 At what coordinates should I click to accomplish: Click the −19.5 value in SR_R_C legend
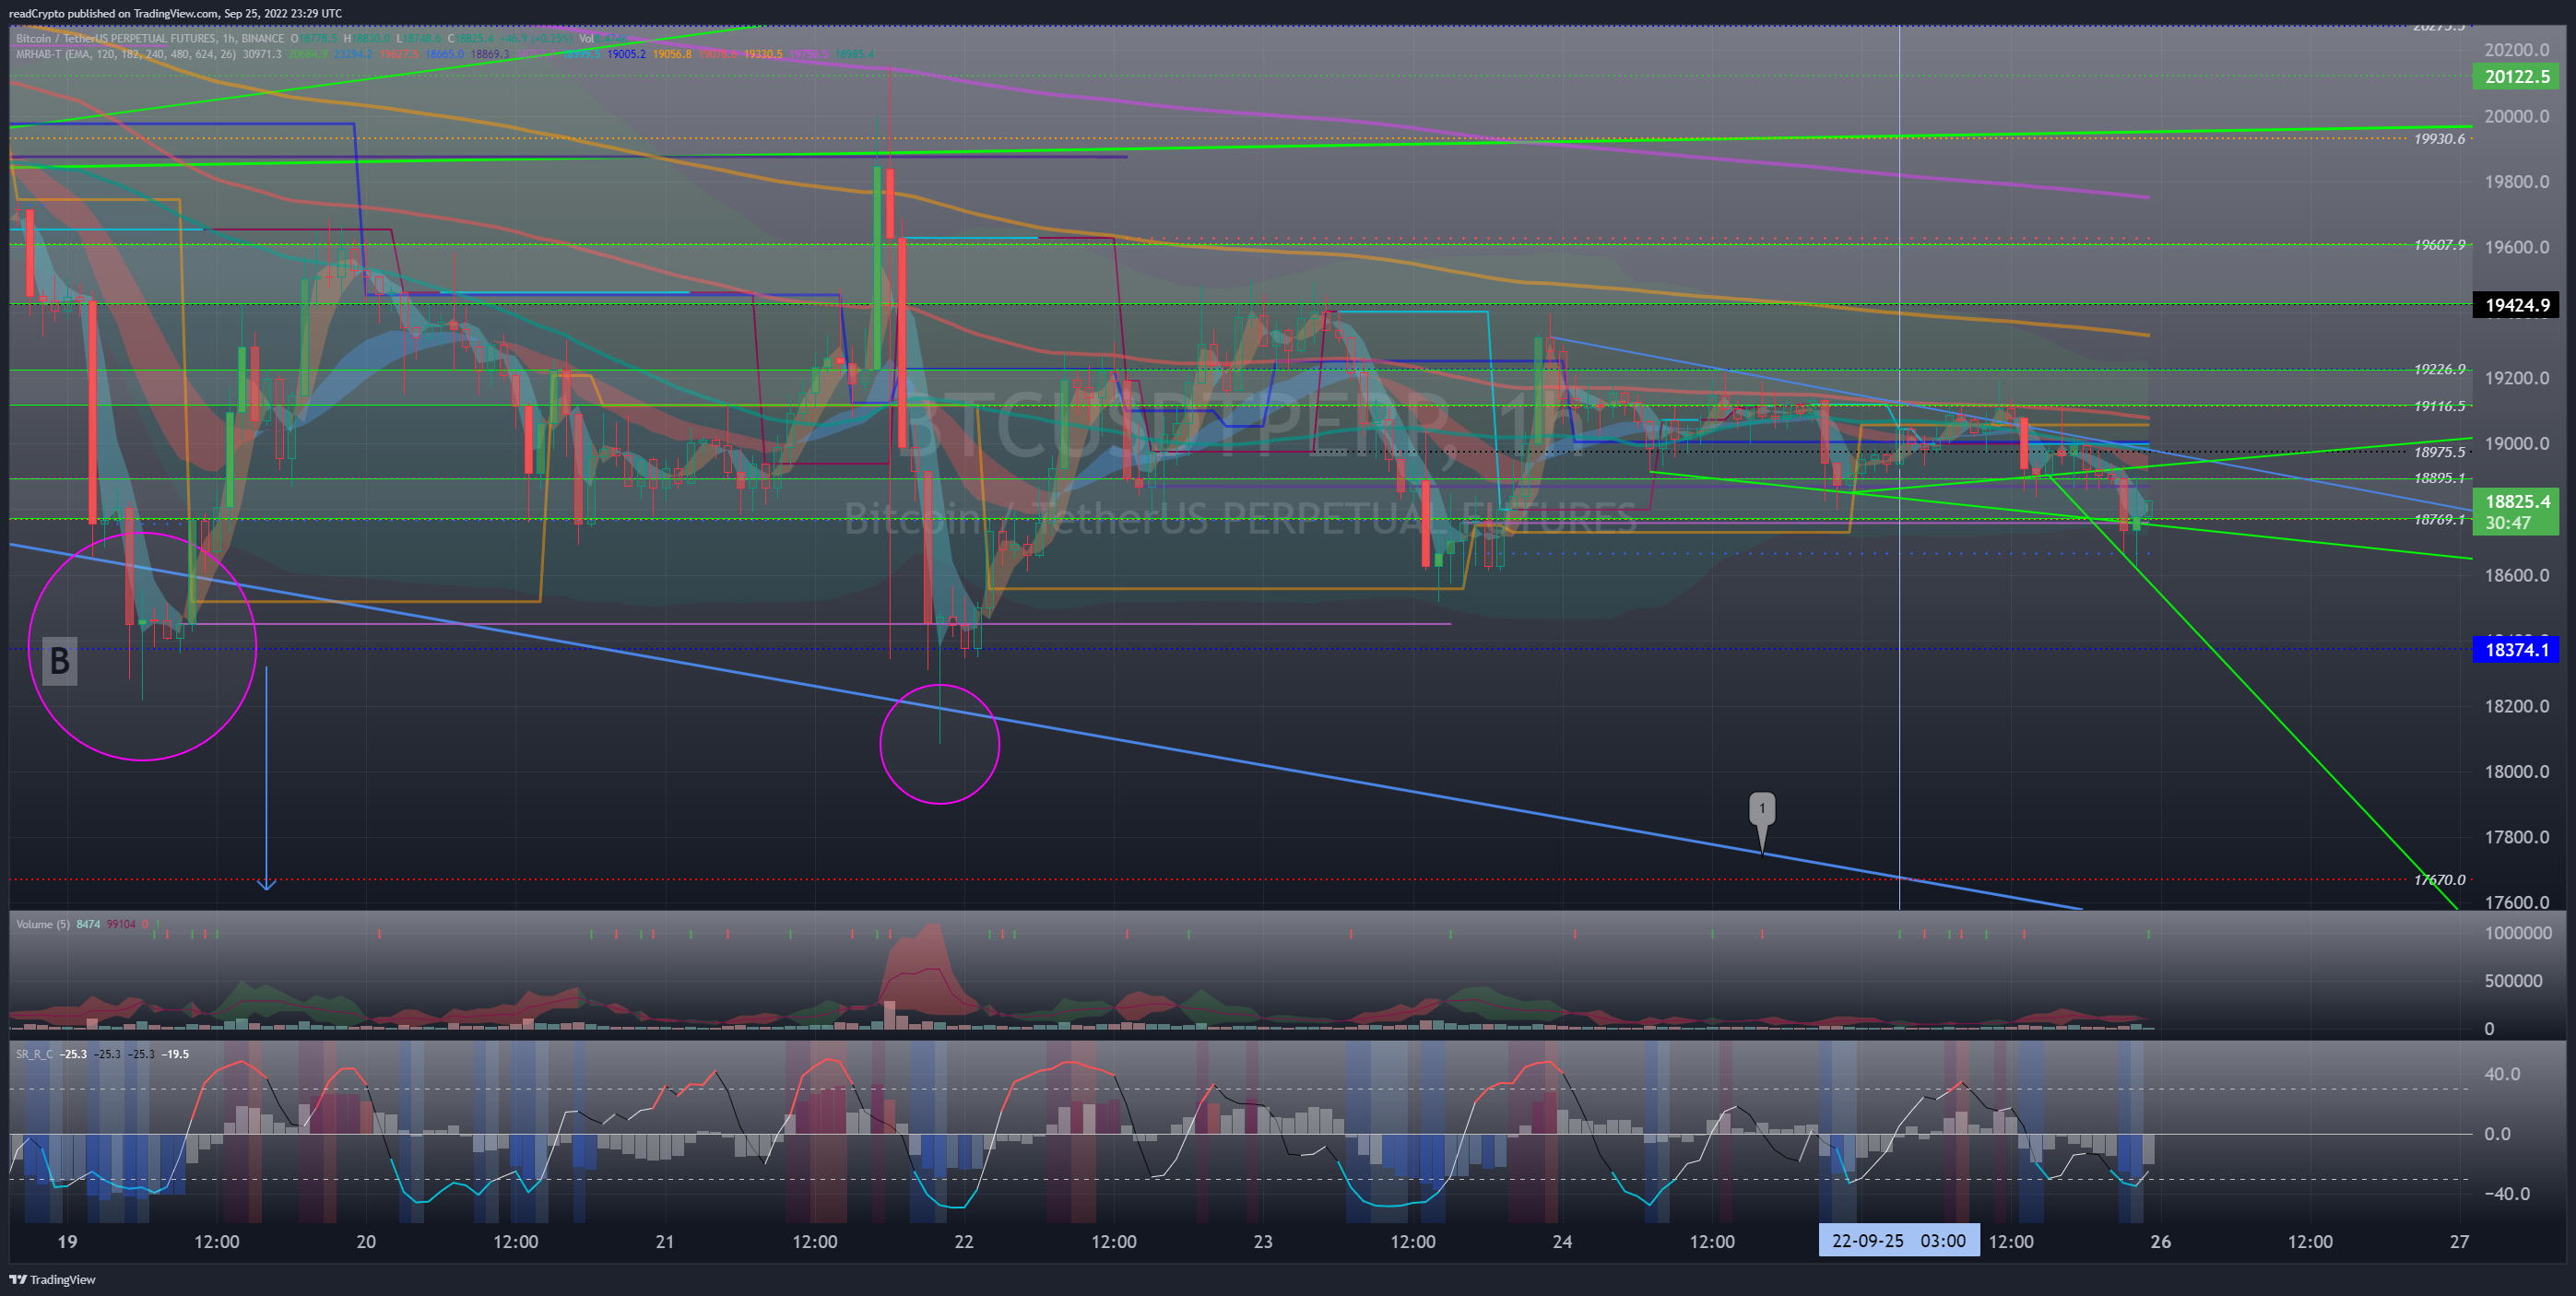click(176, 1054)
